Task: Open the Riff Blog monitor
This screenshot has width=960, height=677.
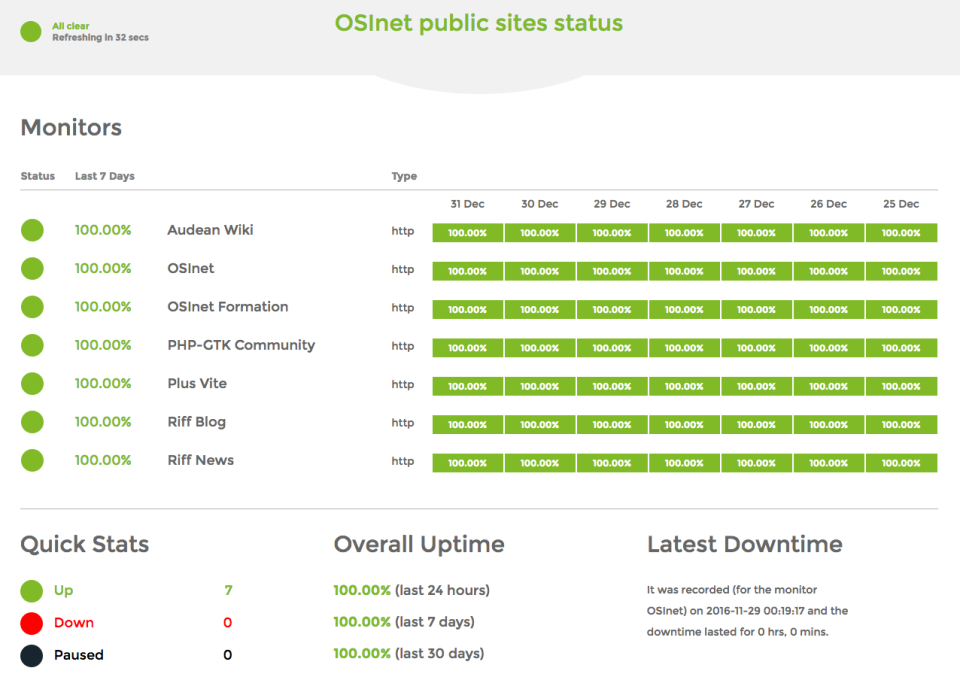Action: (197, 422)
